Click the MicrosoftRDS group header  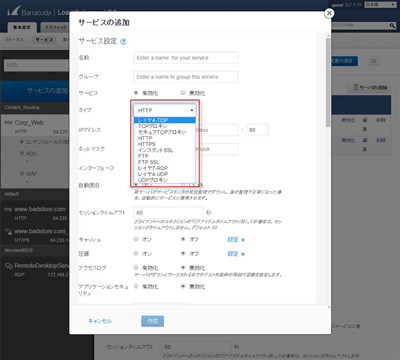[x=19, y=250]
